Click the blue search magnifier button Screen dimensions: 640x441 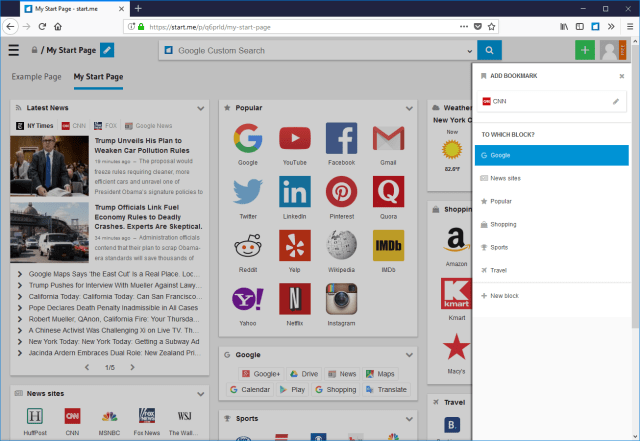pyautogui.click(x=489, y=50)
